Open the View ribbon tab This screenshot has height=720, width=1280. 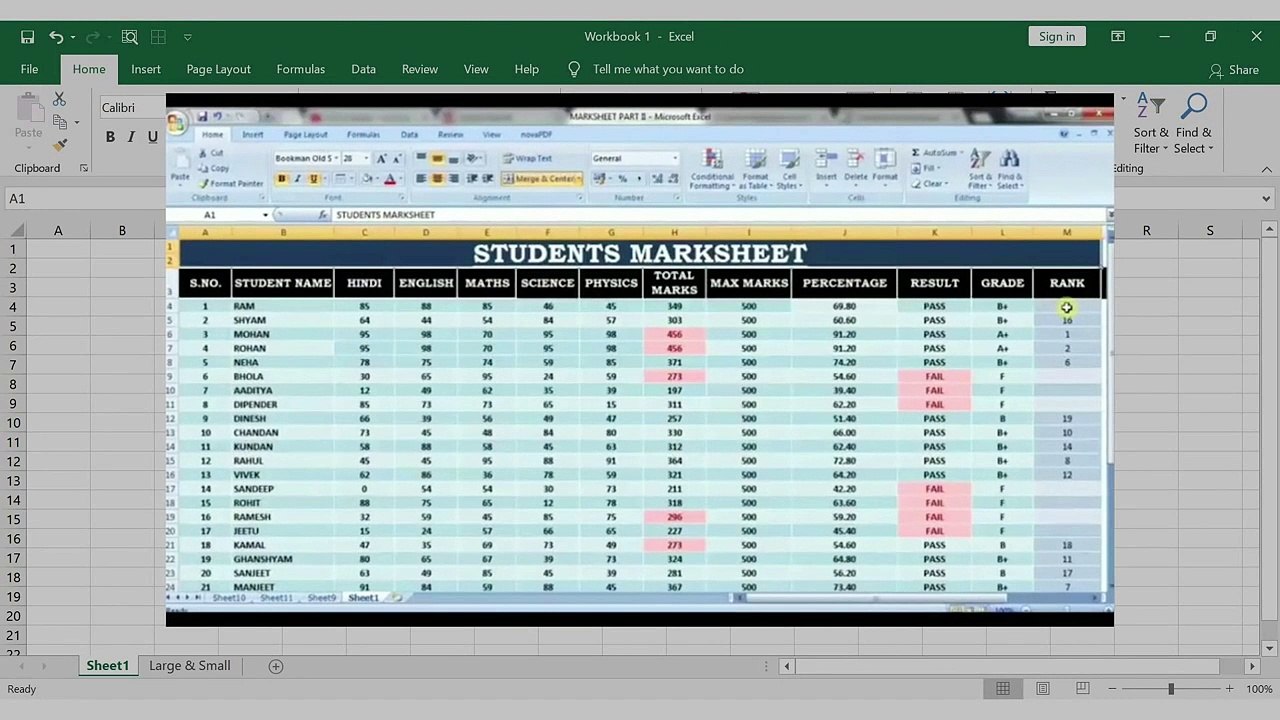pyautogui.click(x=476, y=69)
